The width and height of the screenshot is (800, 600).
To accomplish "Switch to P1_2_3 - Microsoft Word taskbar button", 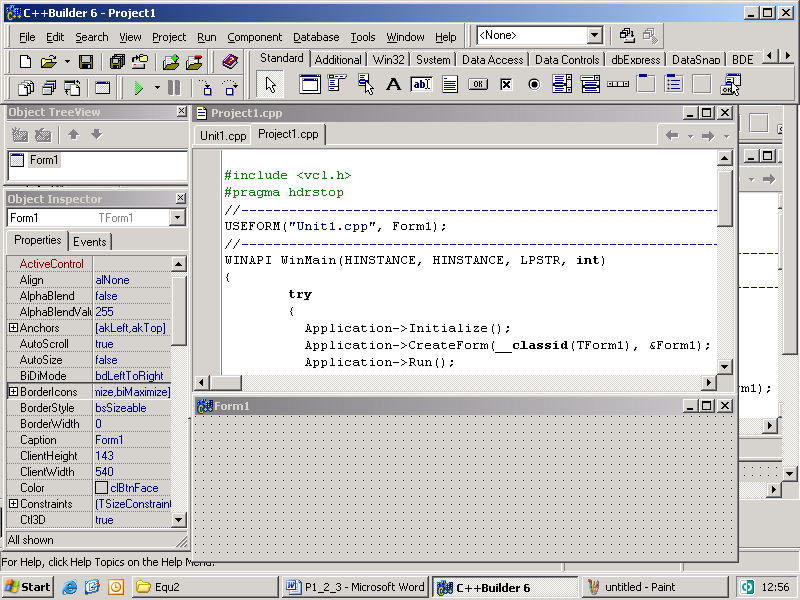I will (x=356, y=587).
